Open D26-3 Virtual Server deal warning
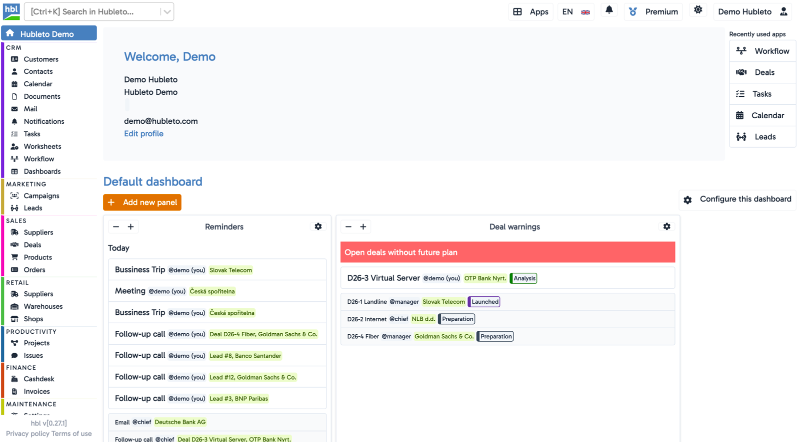Viewport: 800px width, 442px height. coord(508,278)
